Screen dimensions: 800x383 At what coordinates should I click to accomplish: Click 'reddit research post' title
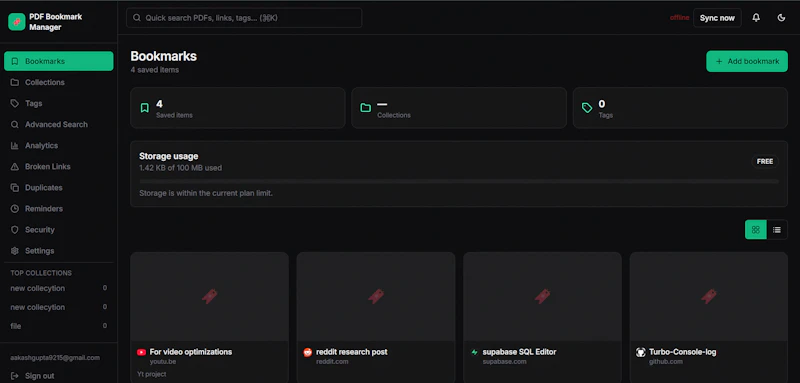coord(352,352)
